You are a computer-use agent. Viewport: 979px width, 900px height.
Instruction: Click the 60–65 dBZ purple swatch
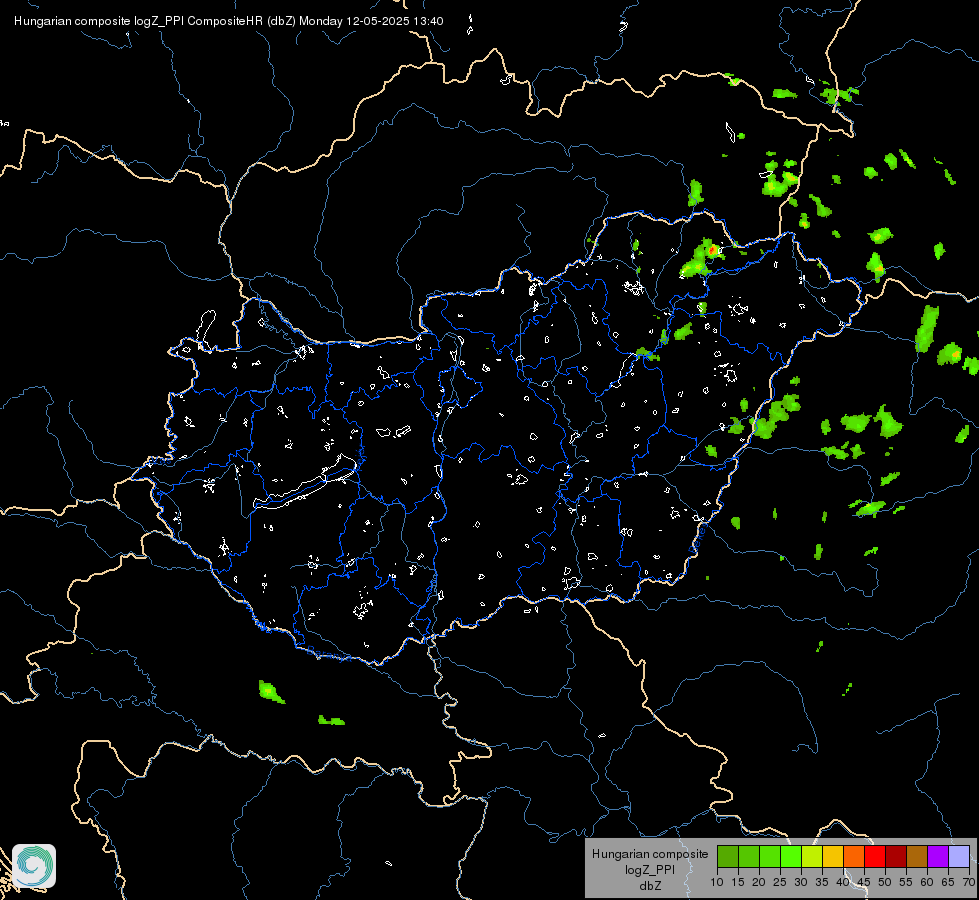point(938,856)
